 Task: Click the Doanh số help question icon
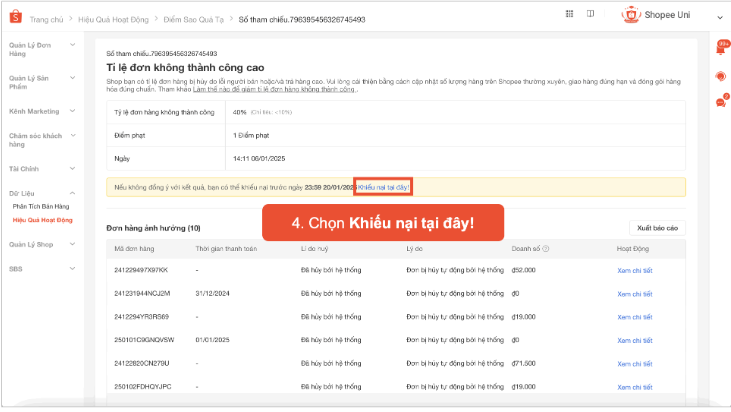[545, 249]
